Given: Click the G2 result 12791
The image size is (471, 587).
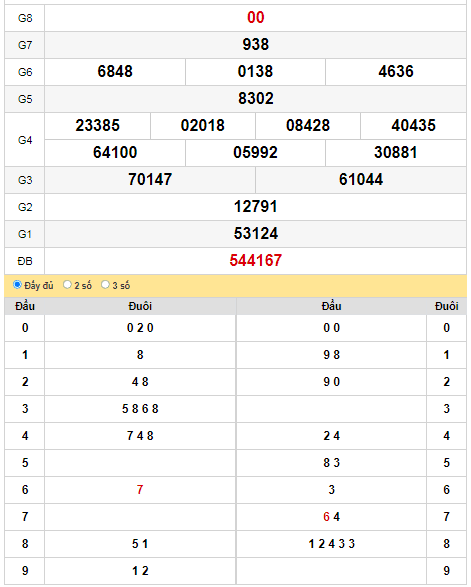Looking at the screenshot, I should (255, 207).
